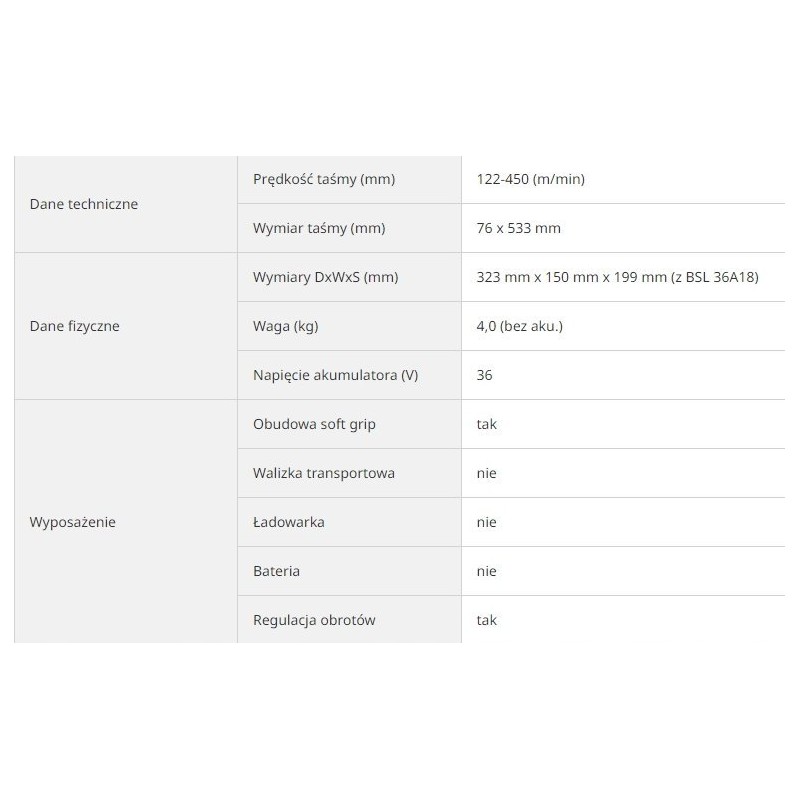Select the "76 x 533 mm" value
The image size is (800, 800).
(x=519, y=228)
